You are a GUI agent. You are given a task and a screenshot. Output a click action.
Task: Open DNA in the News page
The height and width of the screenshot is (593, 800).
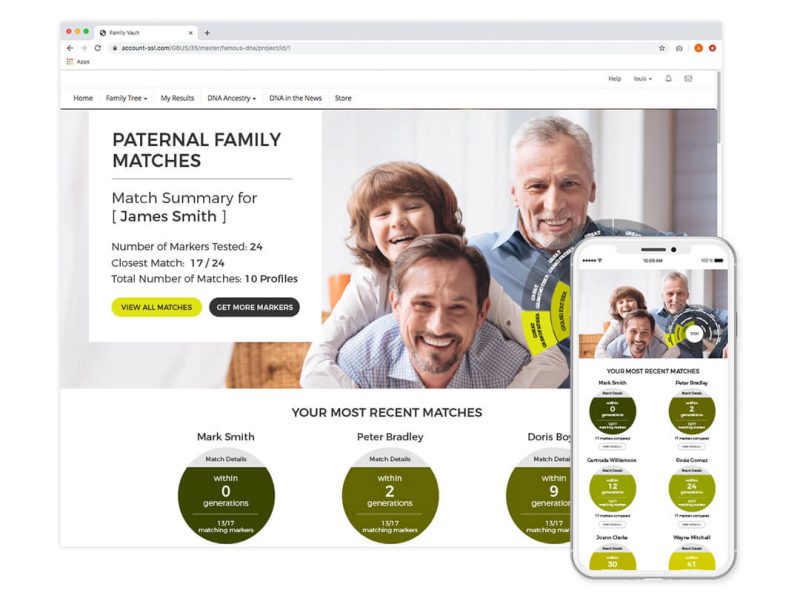tap(295, 98)
